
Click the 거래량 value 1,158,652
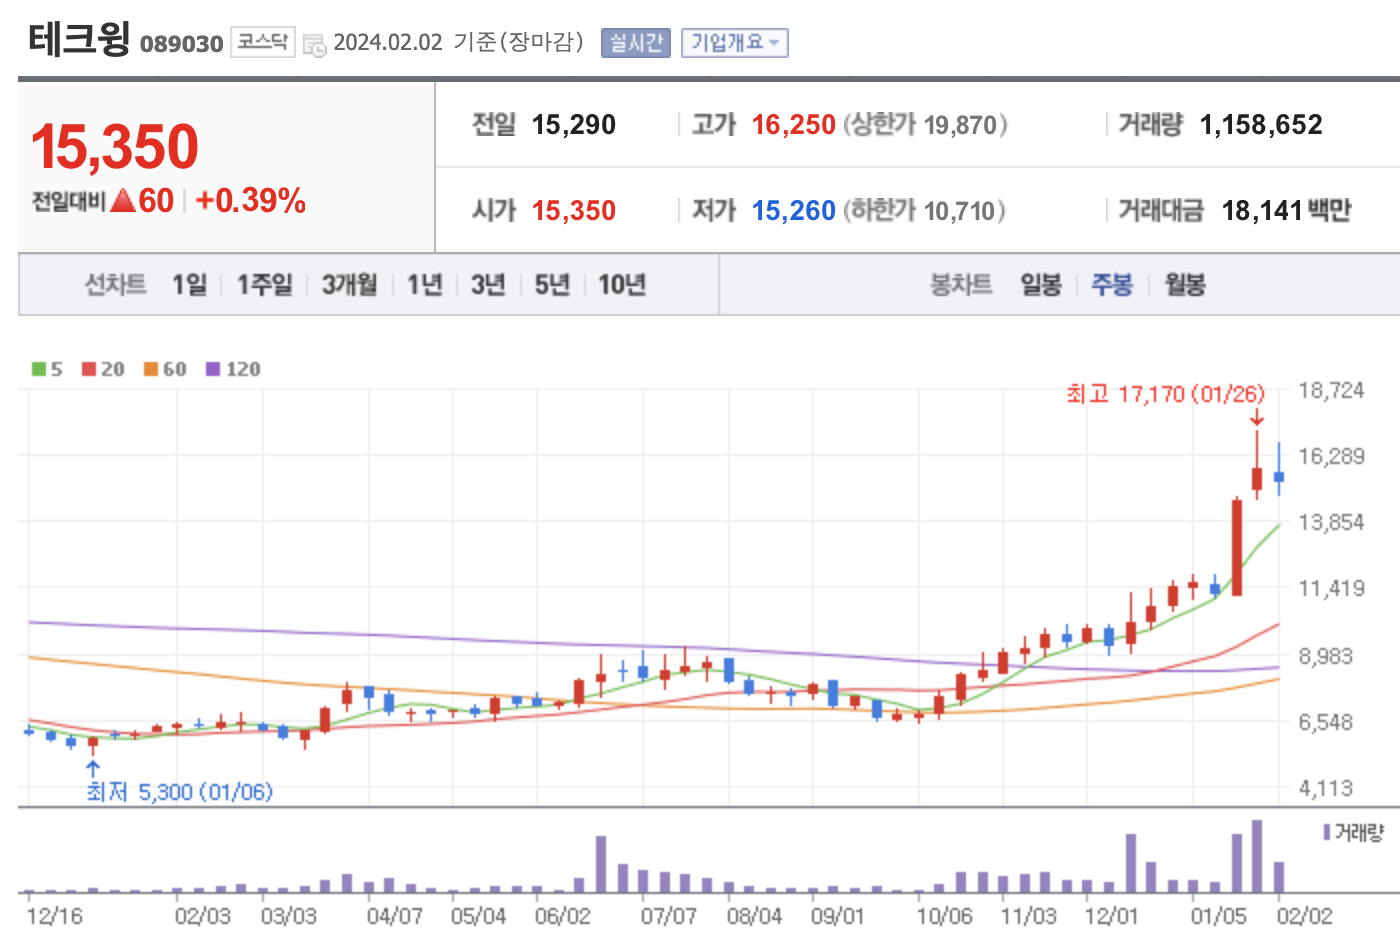[x=1261, y=125]
